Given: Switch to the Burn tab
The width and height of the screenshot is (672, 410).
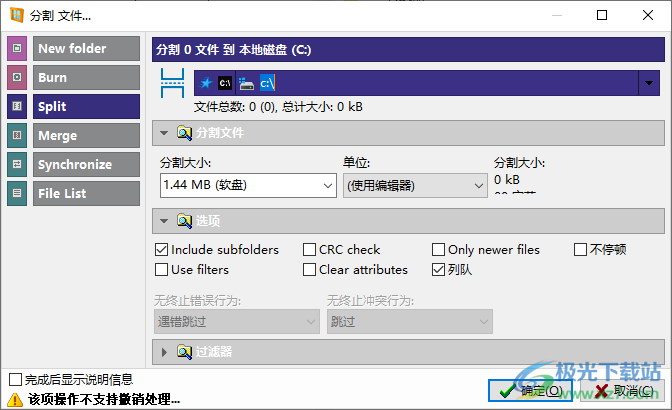Looking at the screenshot, I should click(86, 78).
